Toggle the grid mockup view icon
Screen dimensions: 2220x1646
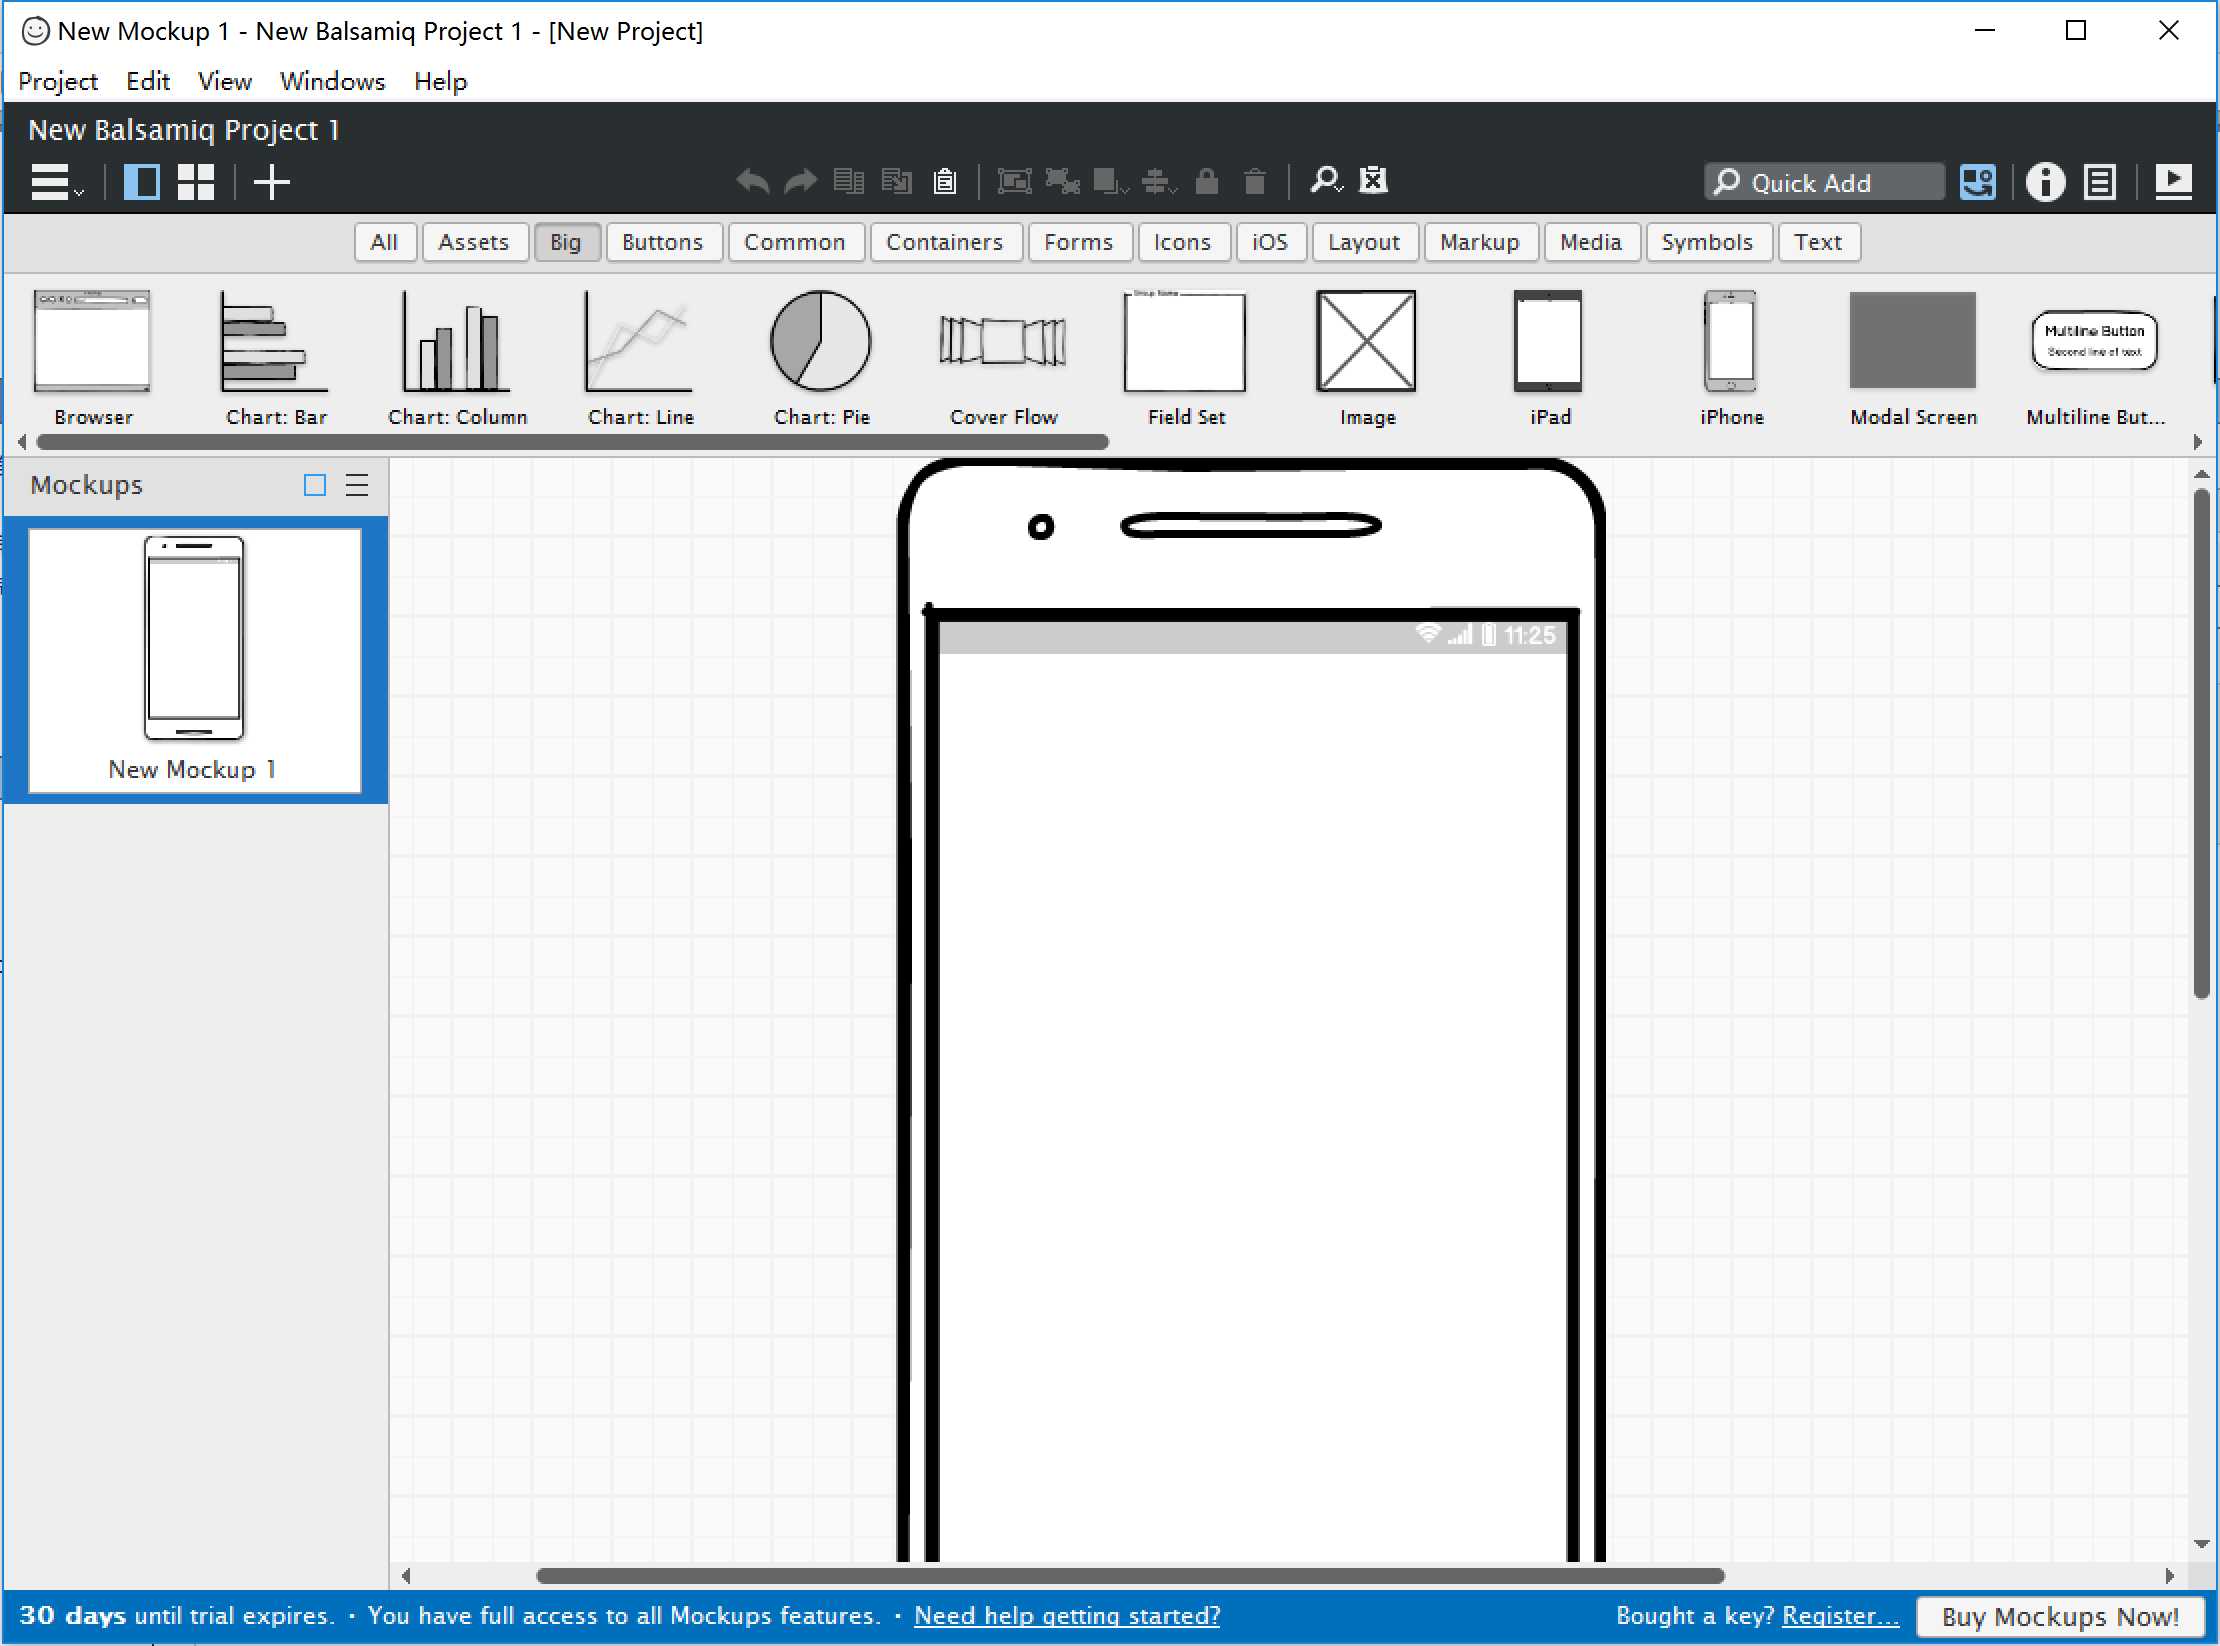[194, 180]
